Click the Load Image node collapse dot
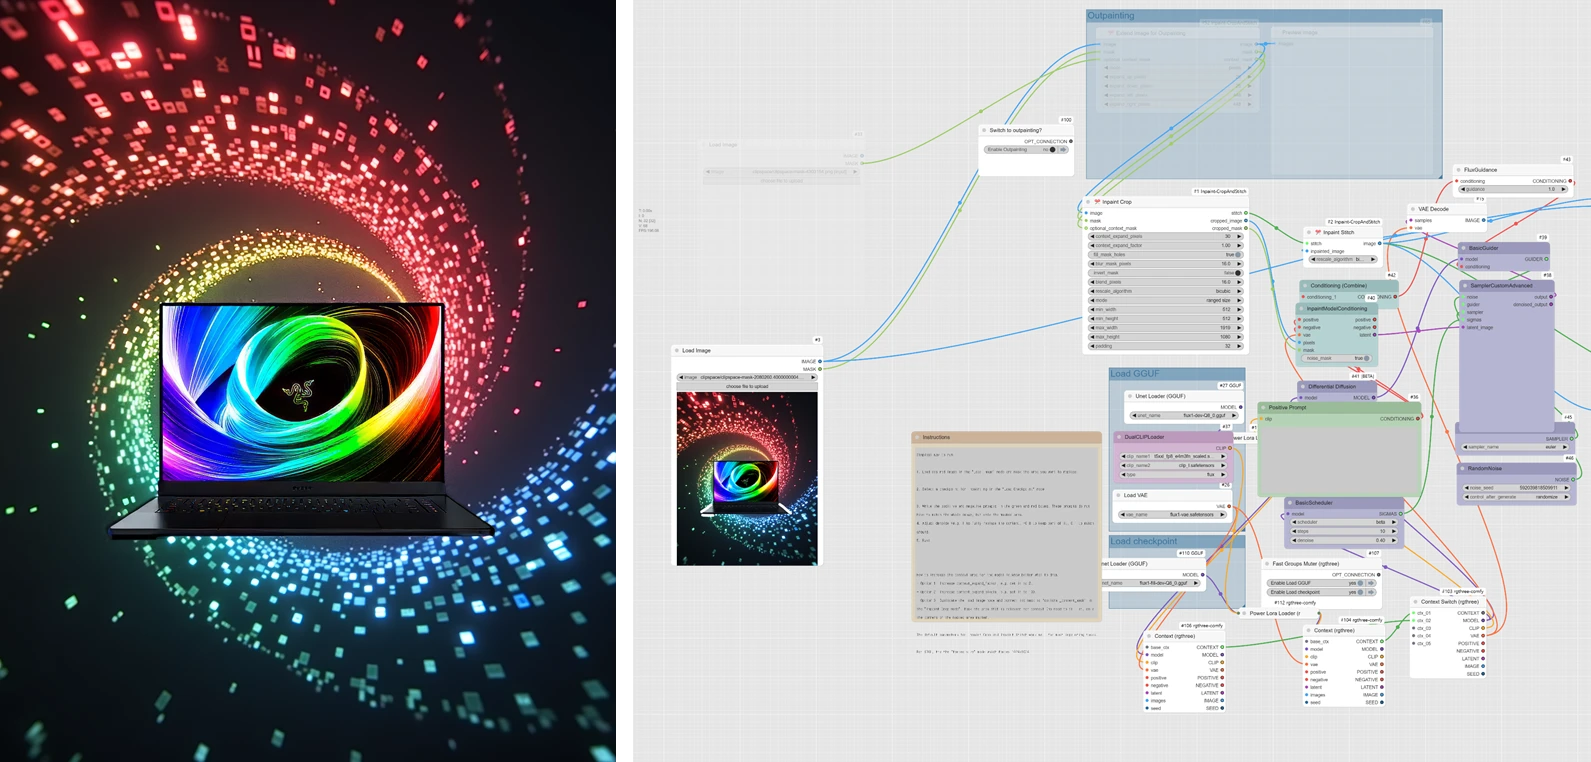 tap(677, 351)
